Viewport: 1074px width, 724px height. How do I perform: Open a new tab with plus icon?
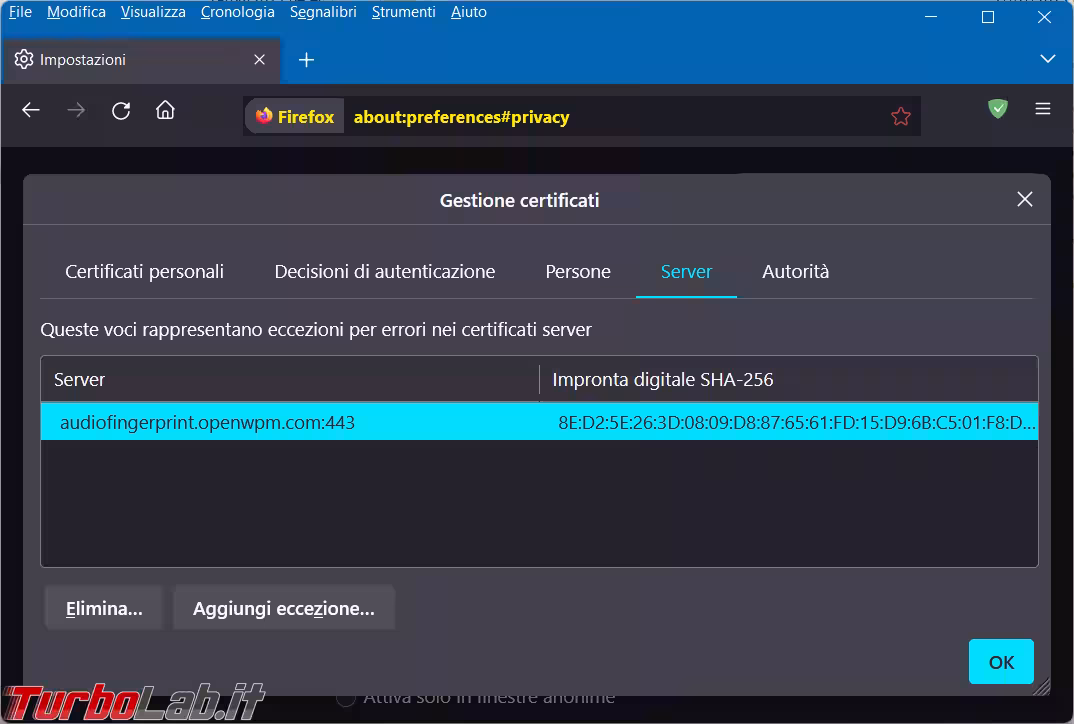306,60
